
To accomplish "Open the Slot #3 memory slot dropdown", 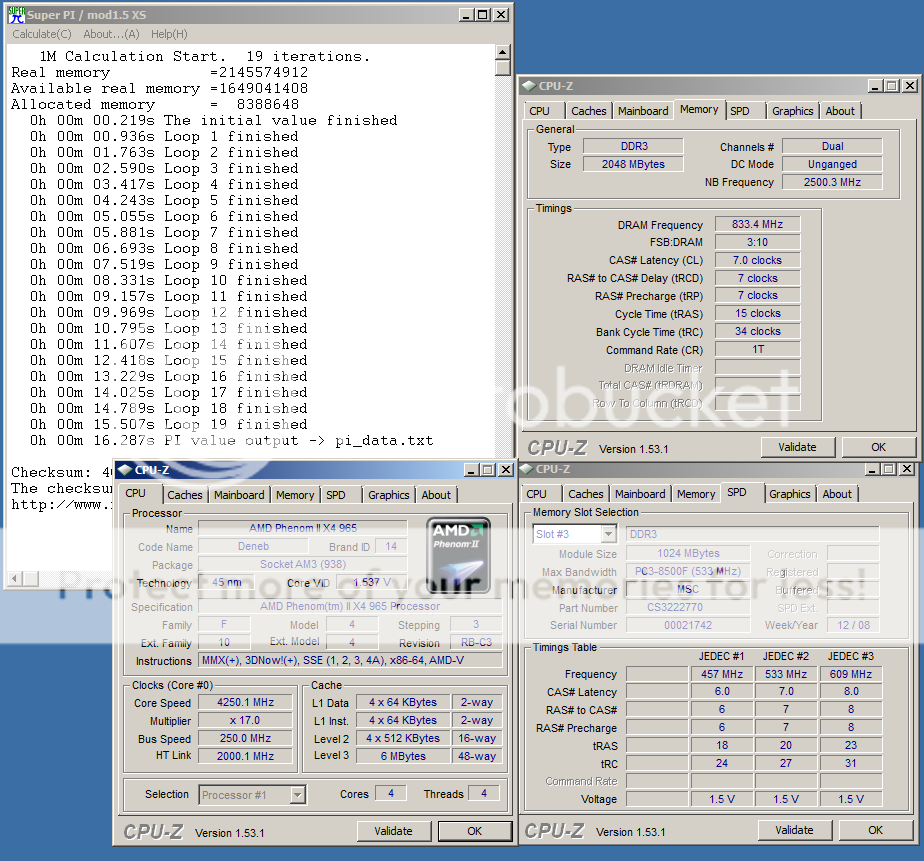I will click(x=608, y=535).
